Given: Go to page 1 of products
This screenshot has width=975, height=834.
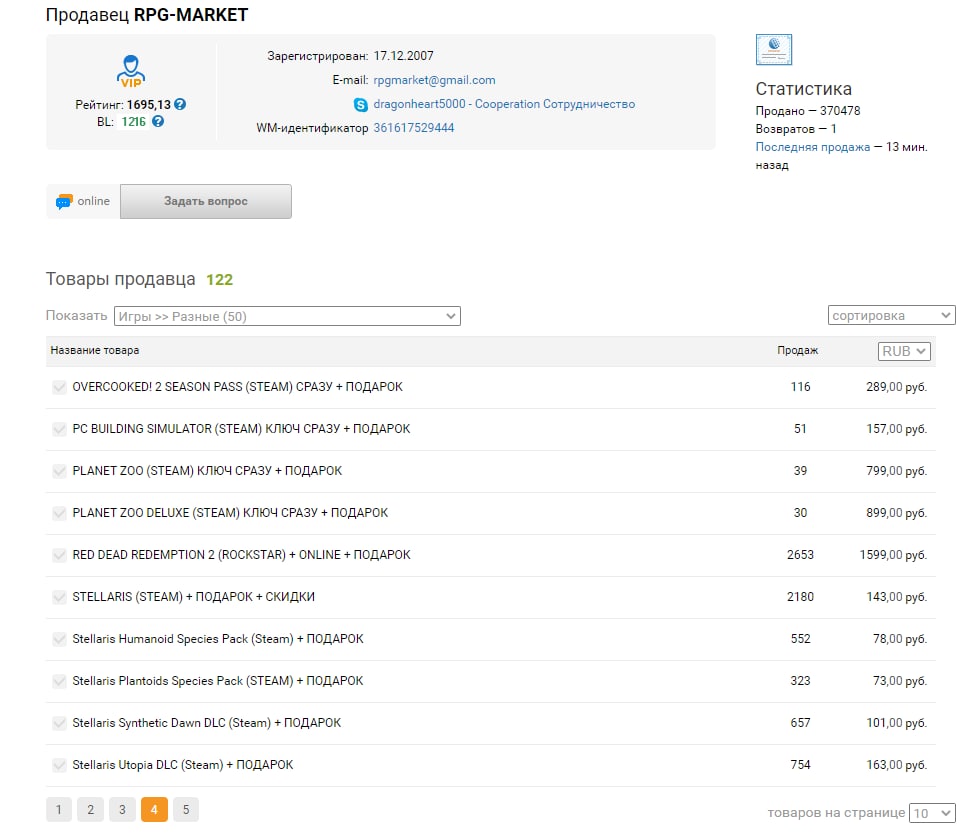Looking at the screenshot, I should pos(58,809).
